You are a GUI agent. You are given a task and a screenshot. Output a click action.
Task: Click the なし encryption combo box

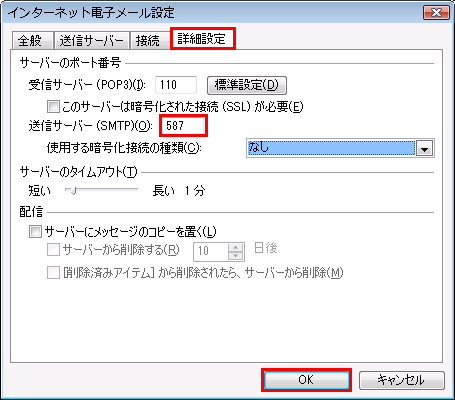(340, 148)
